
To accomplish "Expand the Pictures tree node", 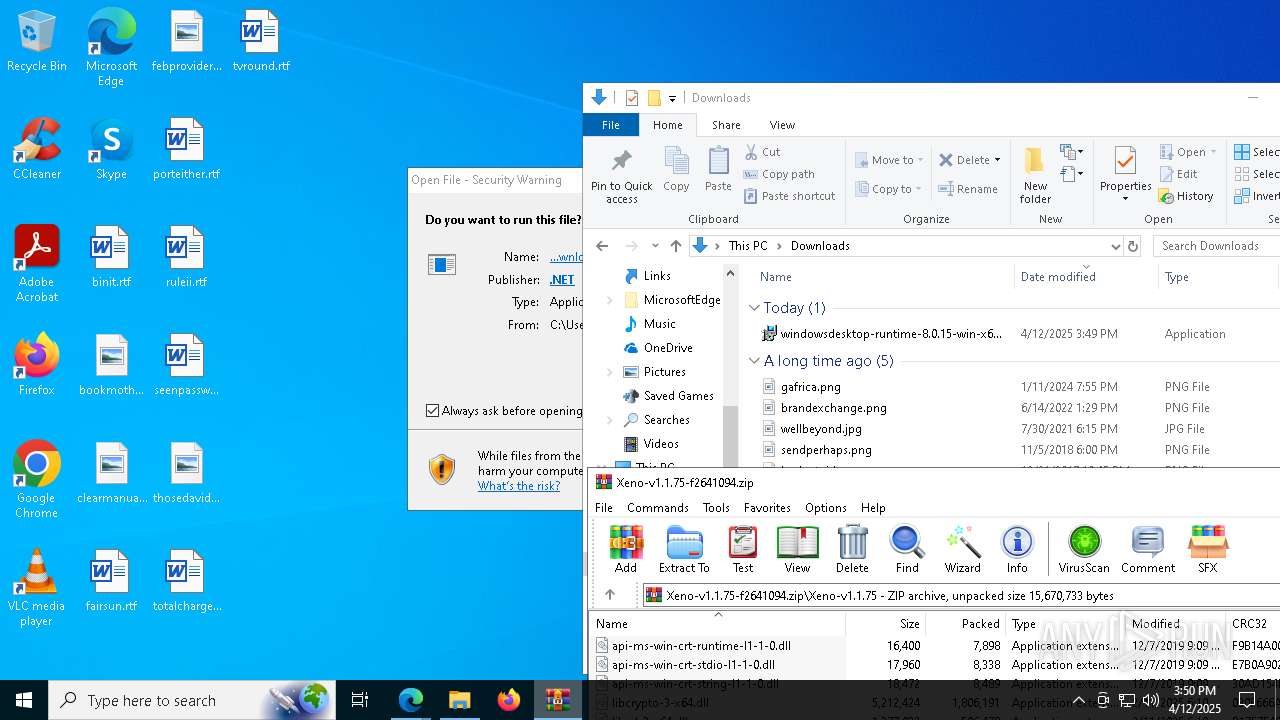I will coord(610,372).
